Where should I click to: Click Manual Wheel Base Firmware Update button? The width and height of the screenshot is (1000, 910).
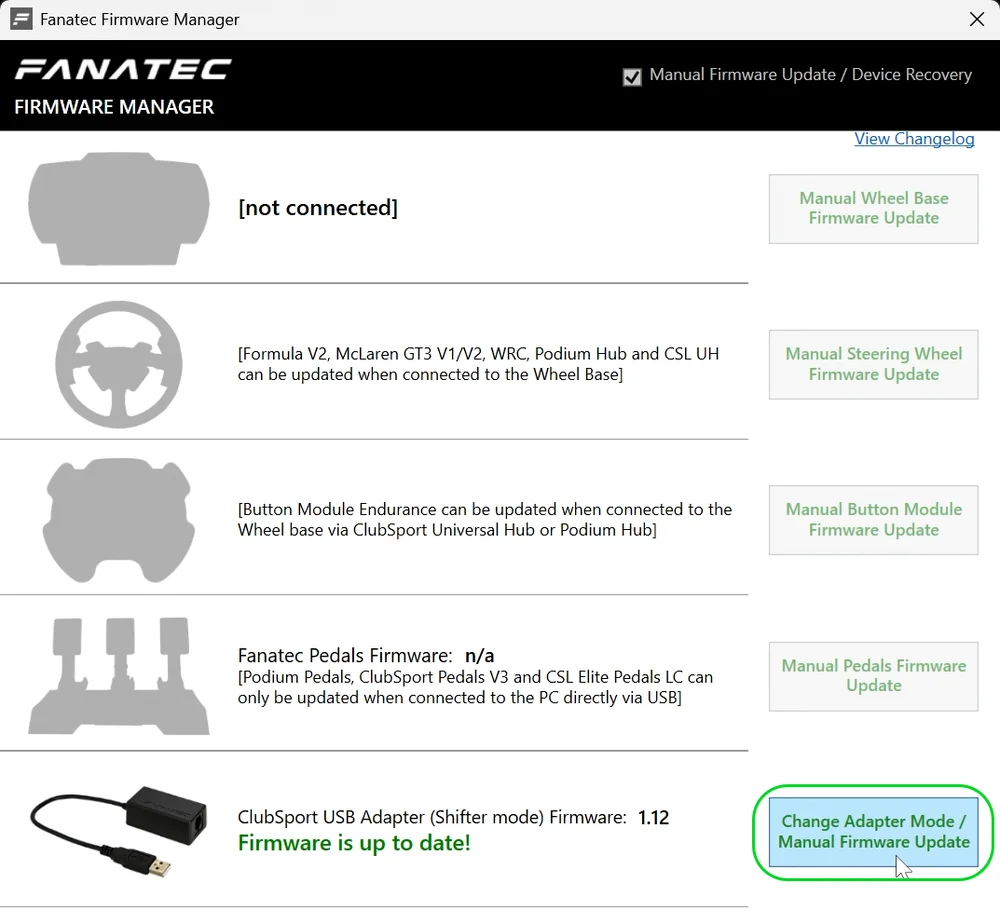[x=873, y=209]
